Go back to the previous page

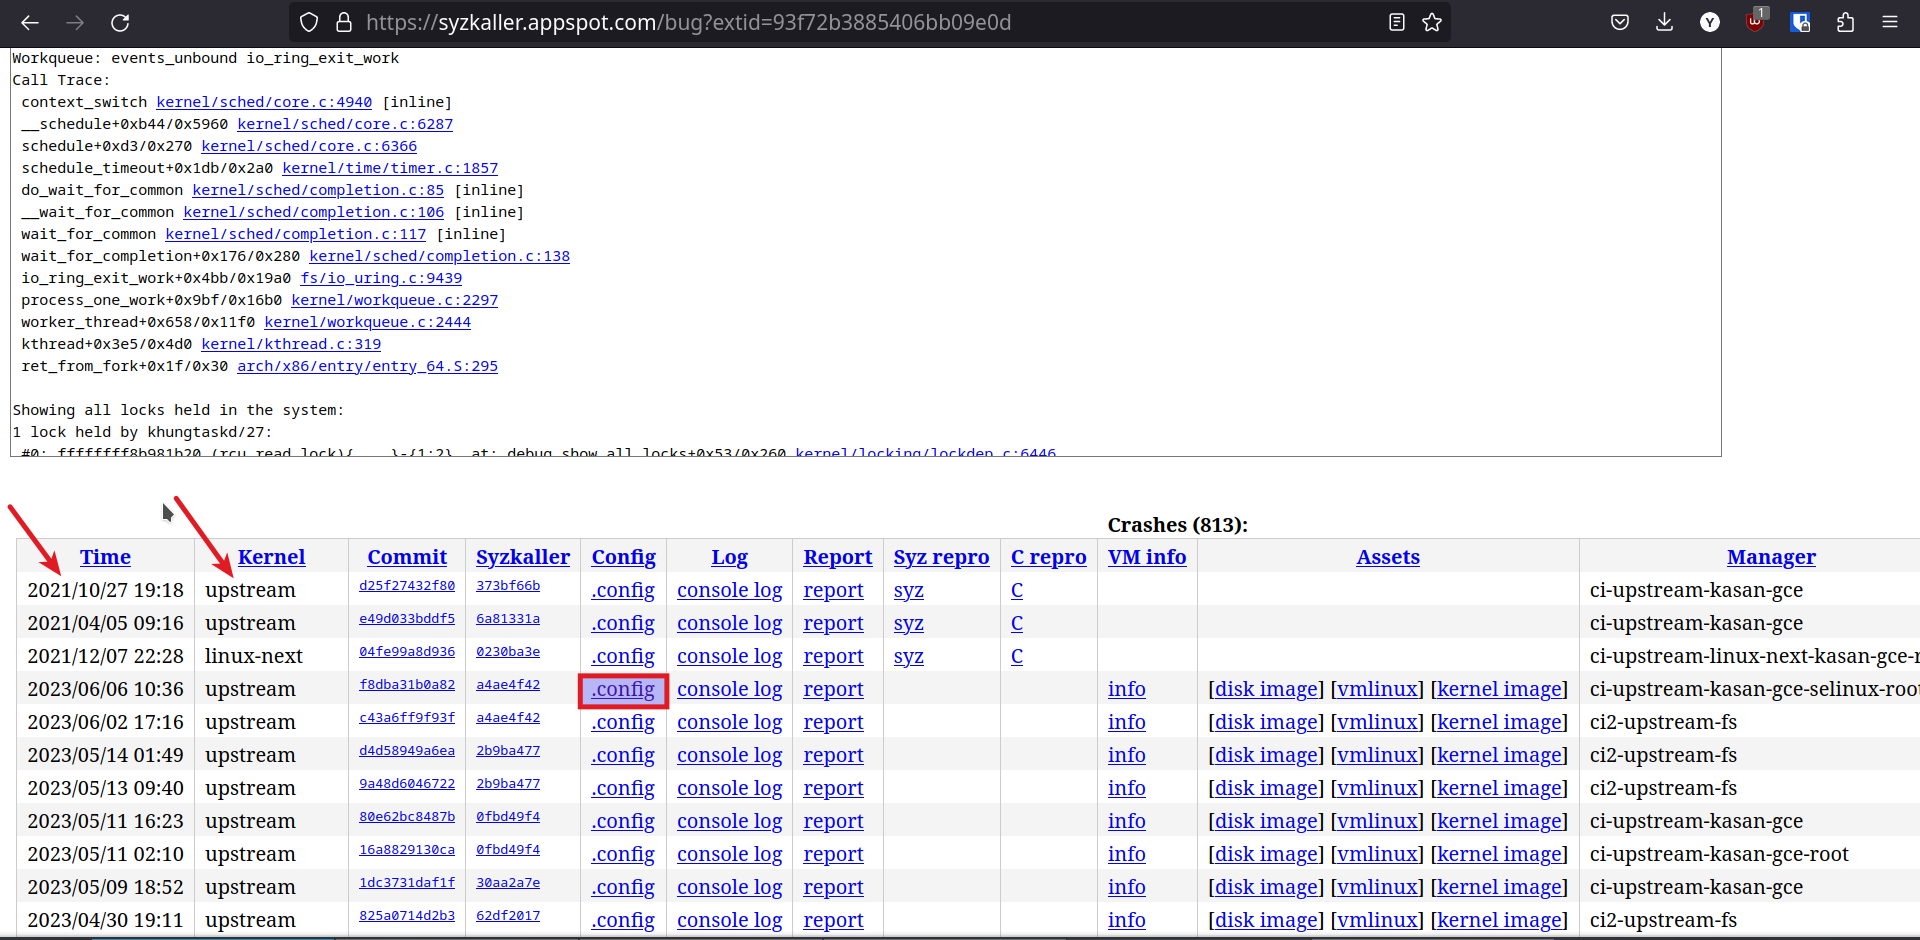pos(30,22)
